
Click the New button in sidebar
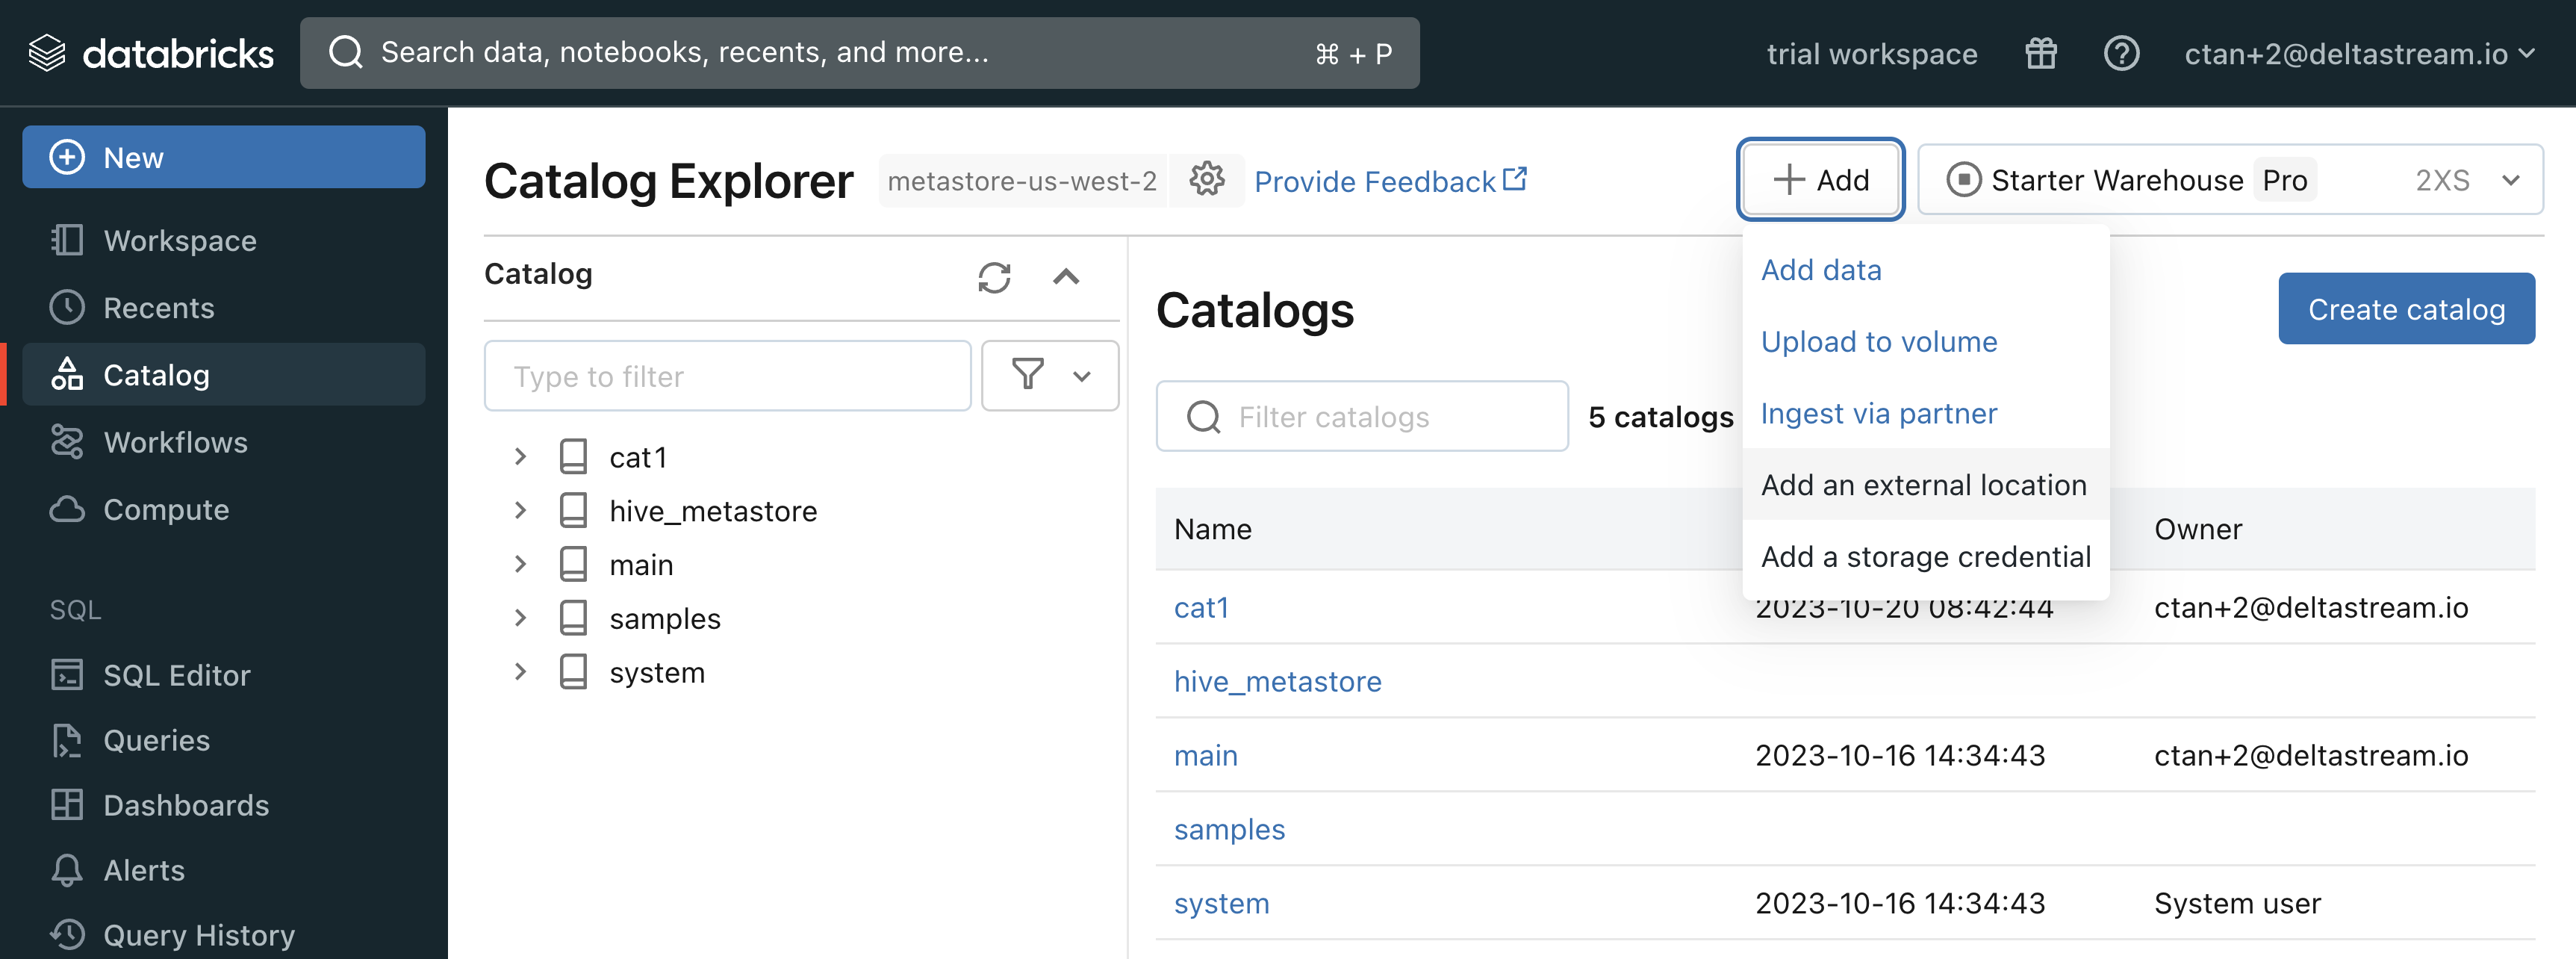point(224,157)
